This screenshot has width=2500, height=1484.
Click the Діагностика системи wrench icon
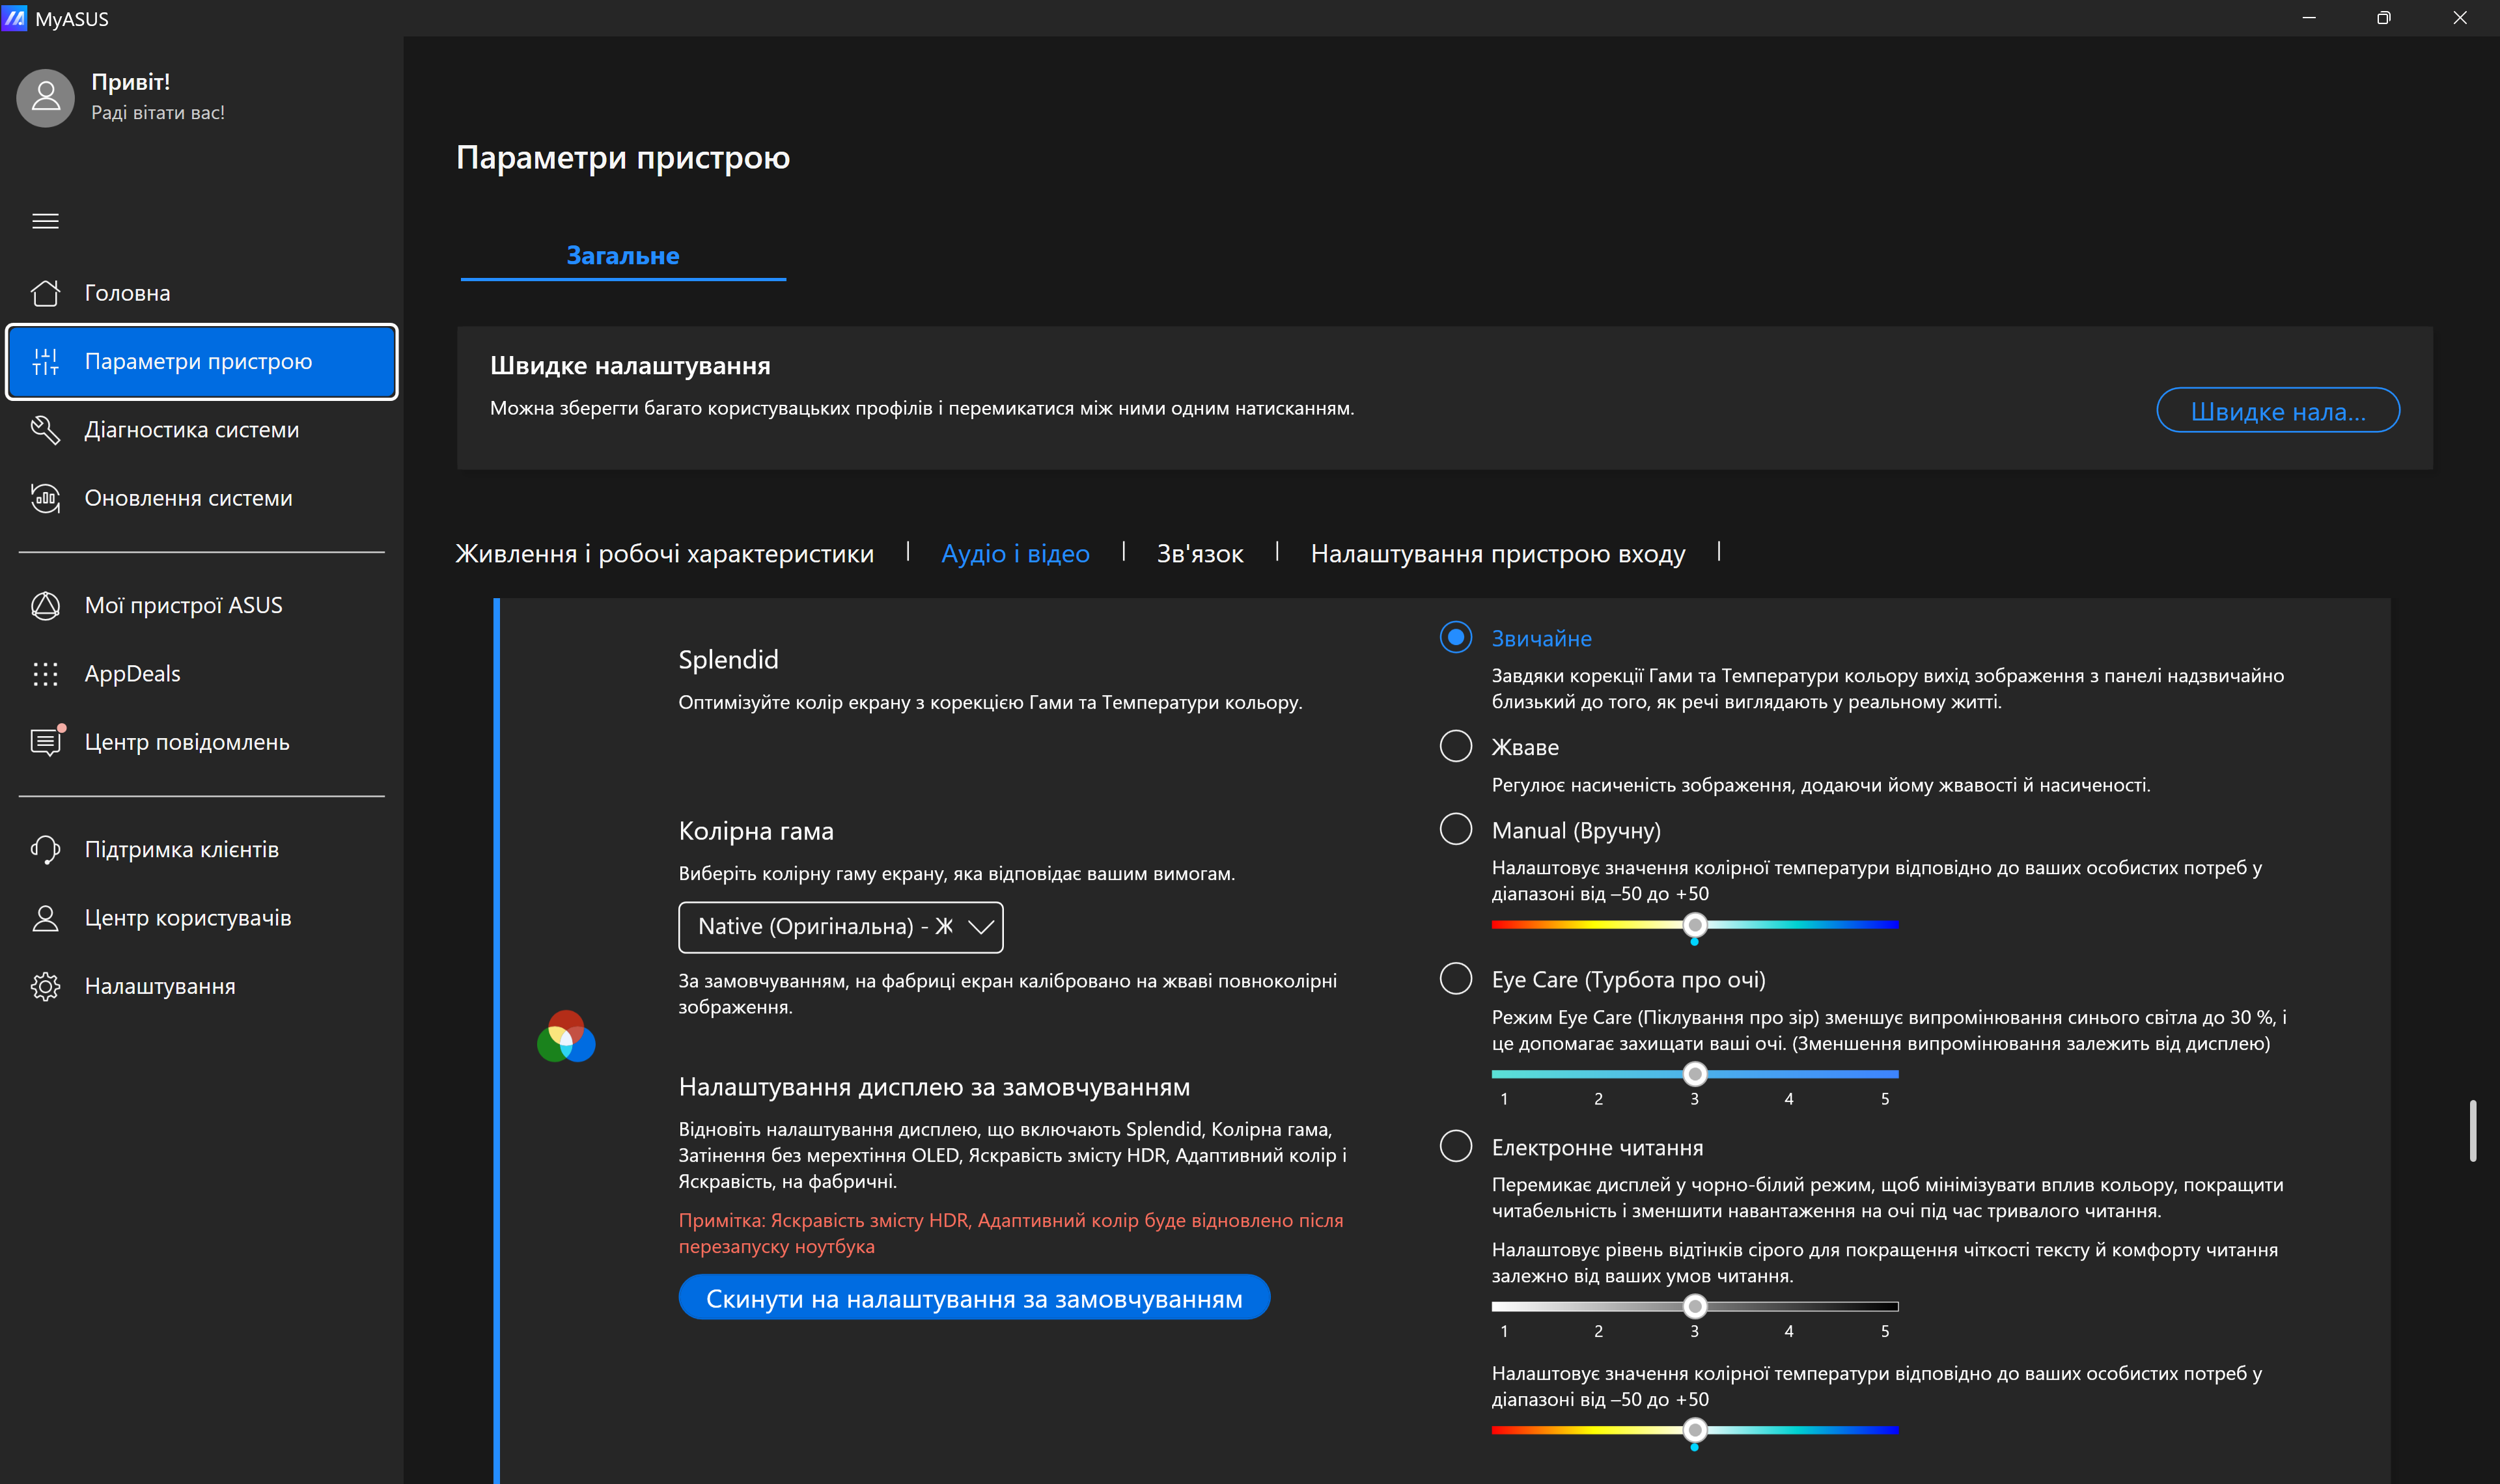point(45,430)
